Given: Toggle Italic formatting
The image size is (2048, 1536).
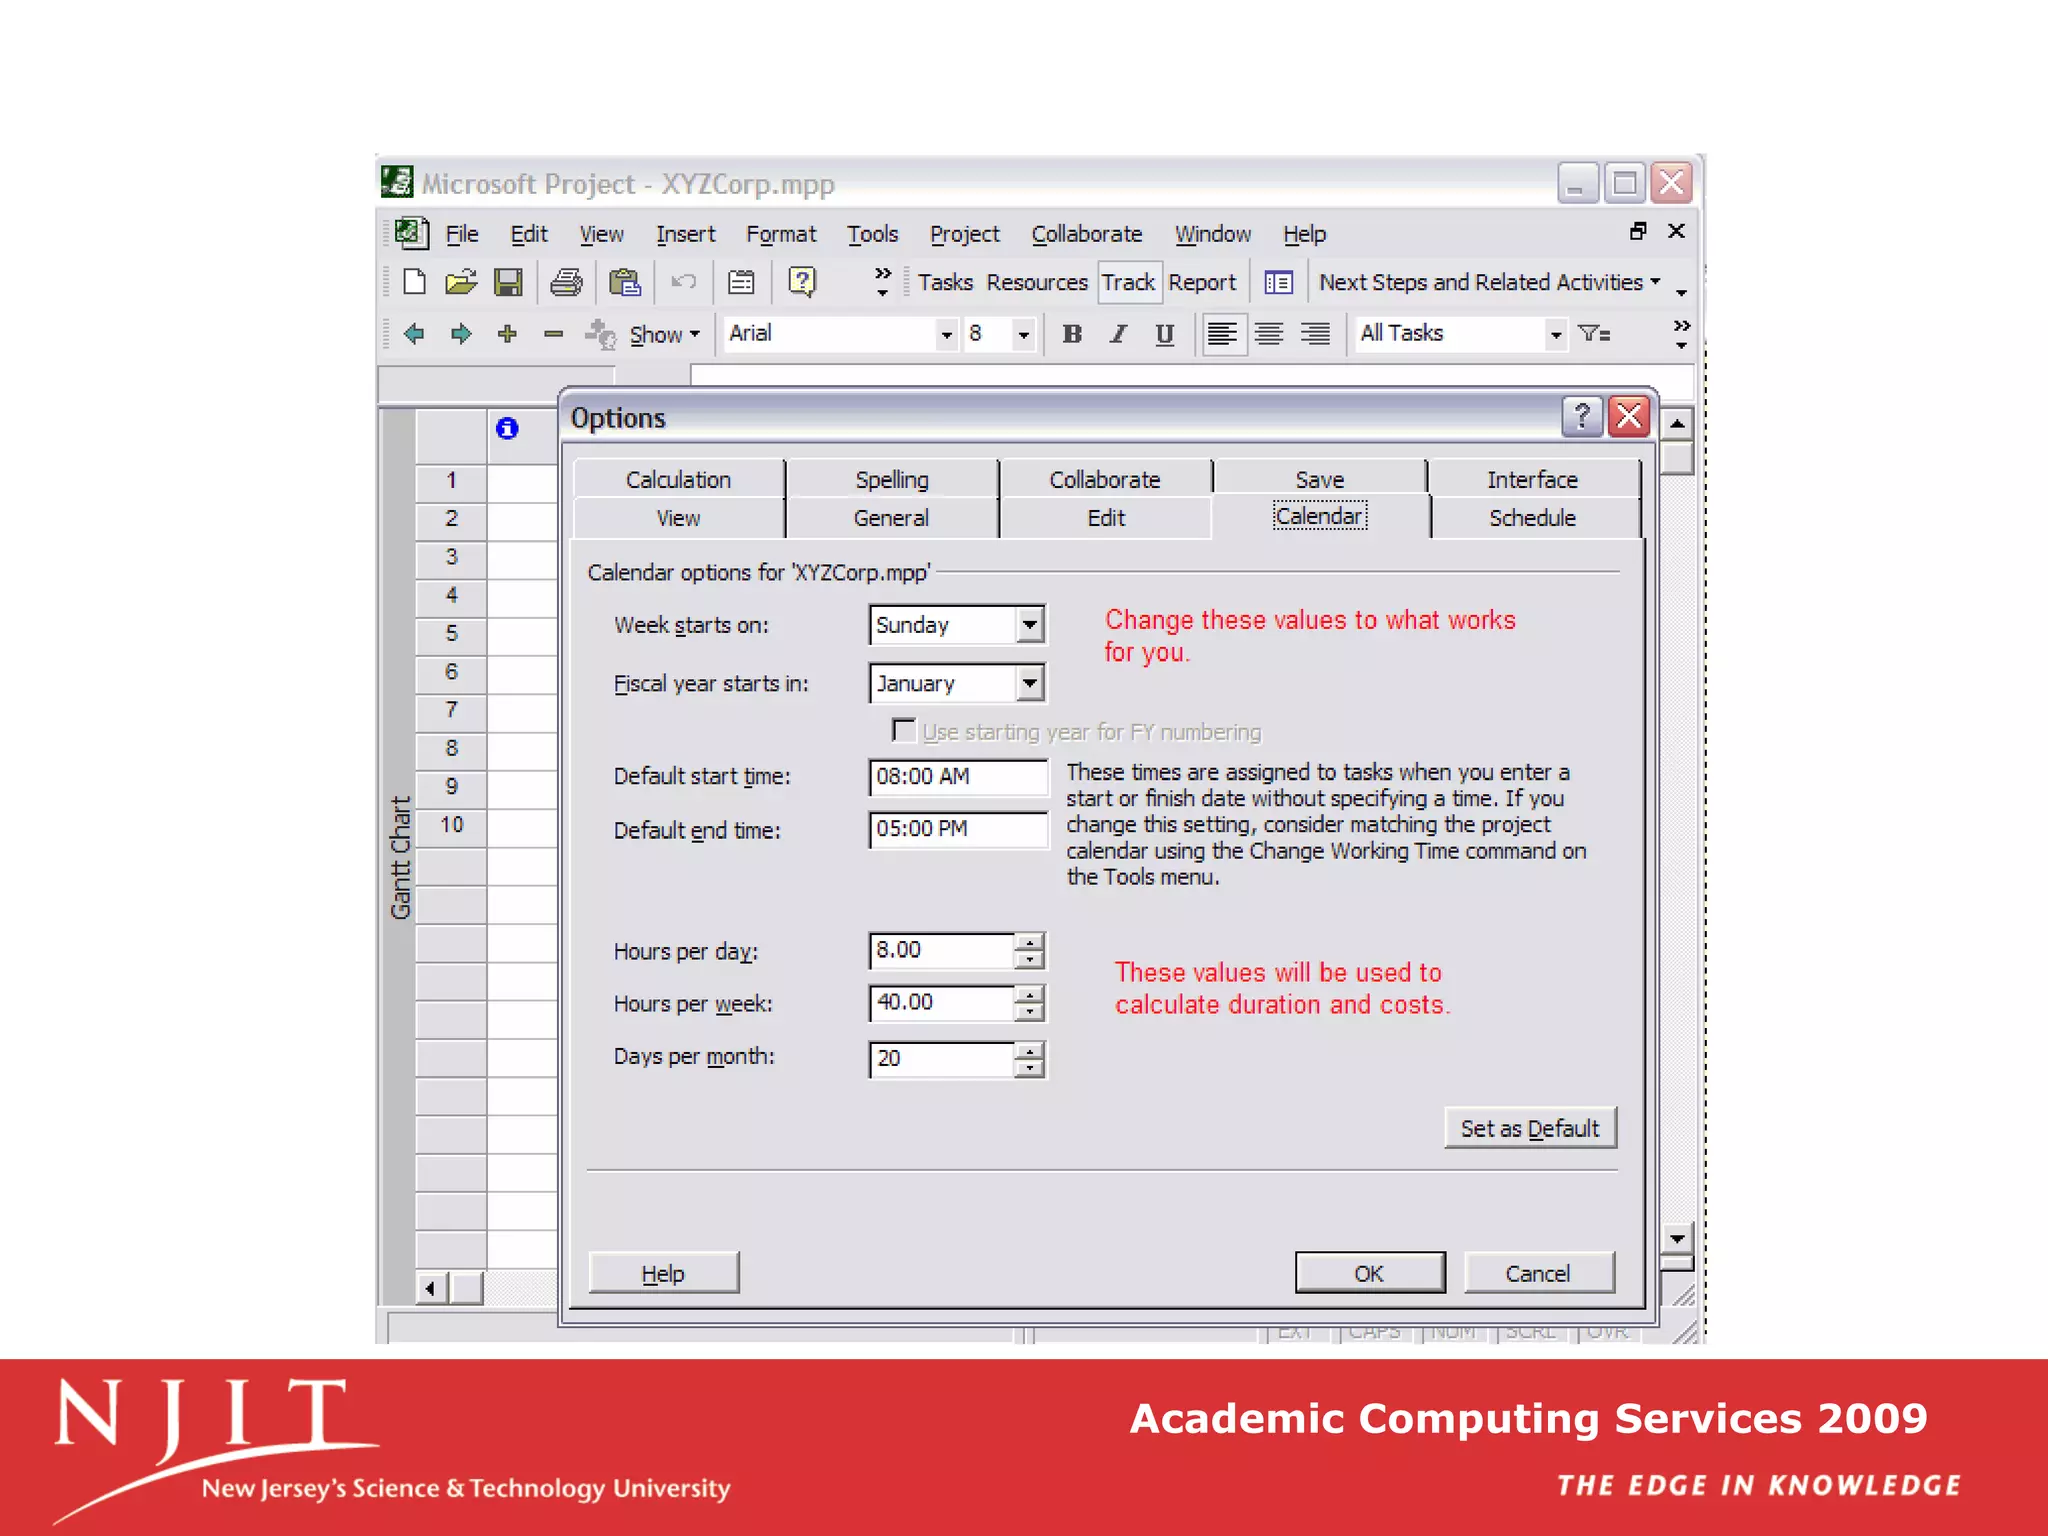Looking at the screenshot, I should click(1118, 334).
